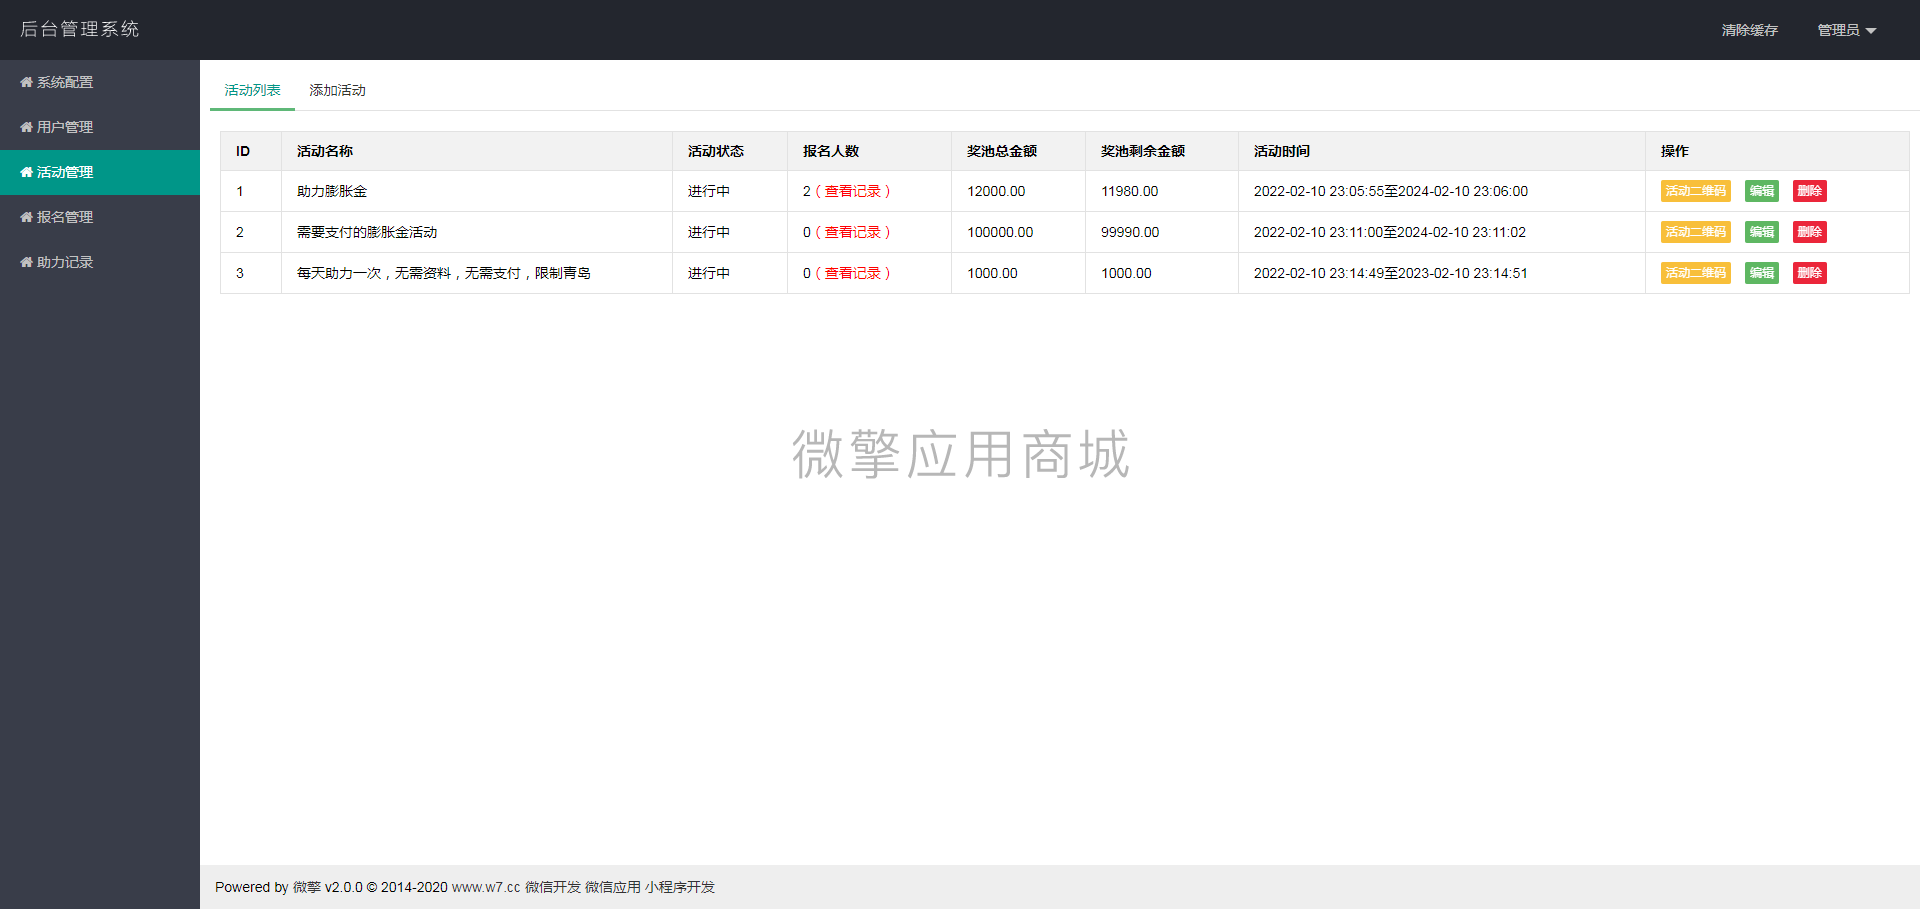Click the home icon beside 用户管理
The height and width of the screenshot is (909, 1920).
[x=26, y=127]
